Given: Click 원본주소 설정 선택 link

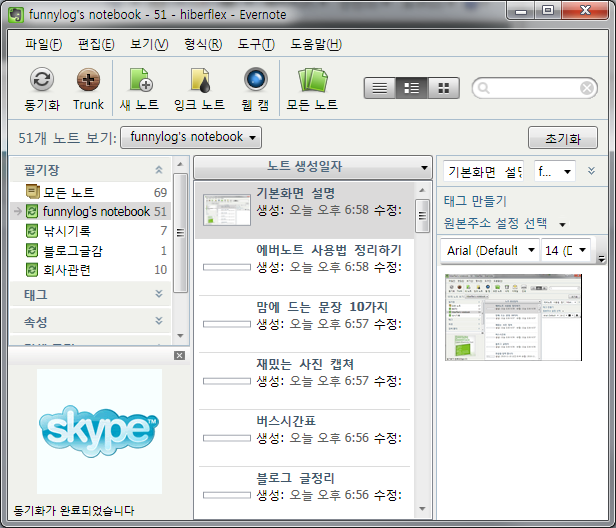Looking at the screenshot, I should click(495, 223).
